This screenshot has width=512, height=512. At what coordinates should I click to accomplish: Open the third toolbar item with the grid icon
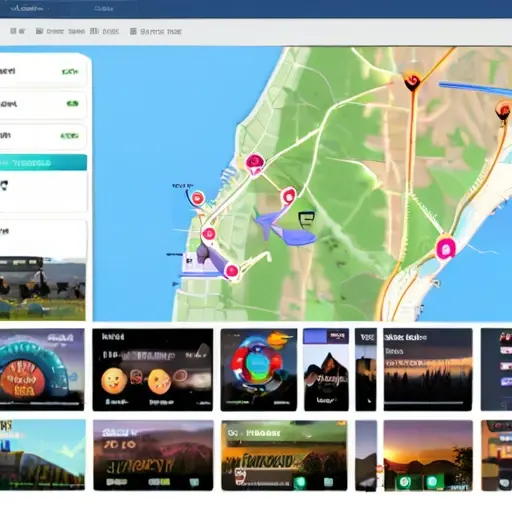104,31
